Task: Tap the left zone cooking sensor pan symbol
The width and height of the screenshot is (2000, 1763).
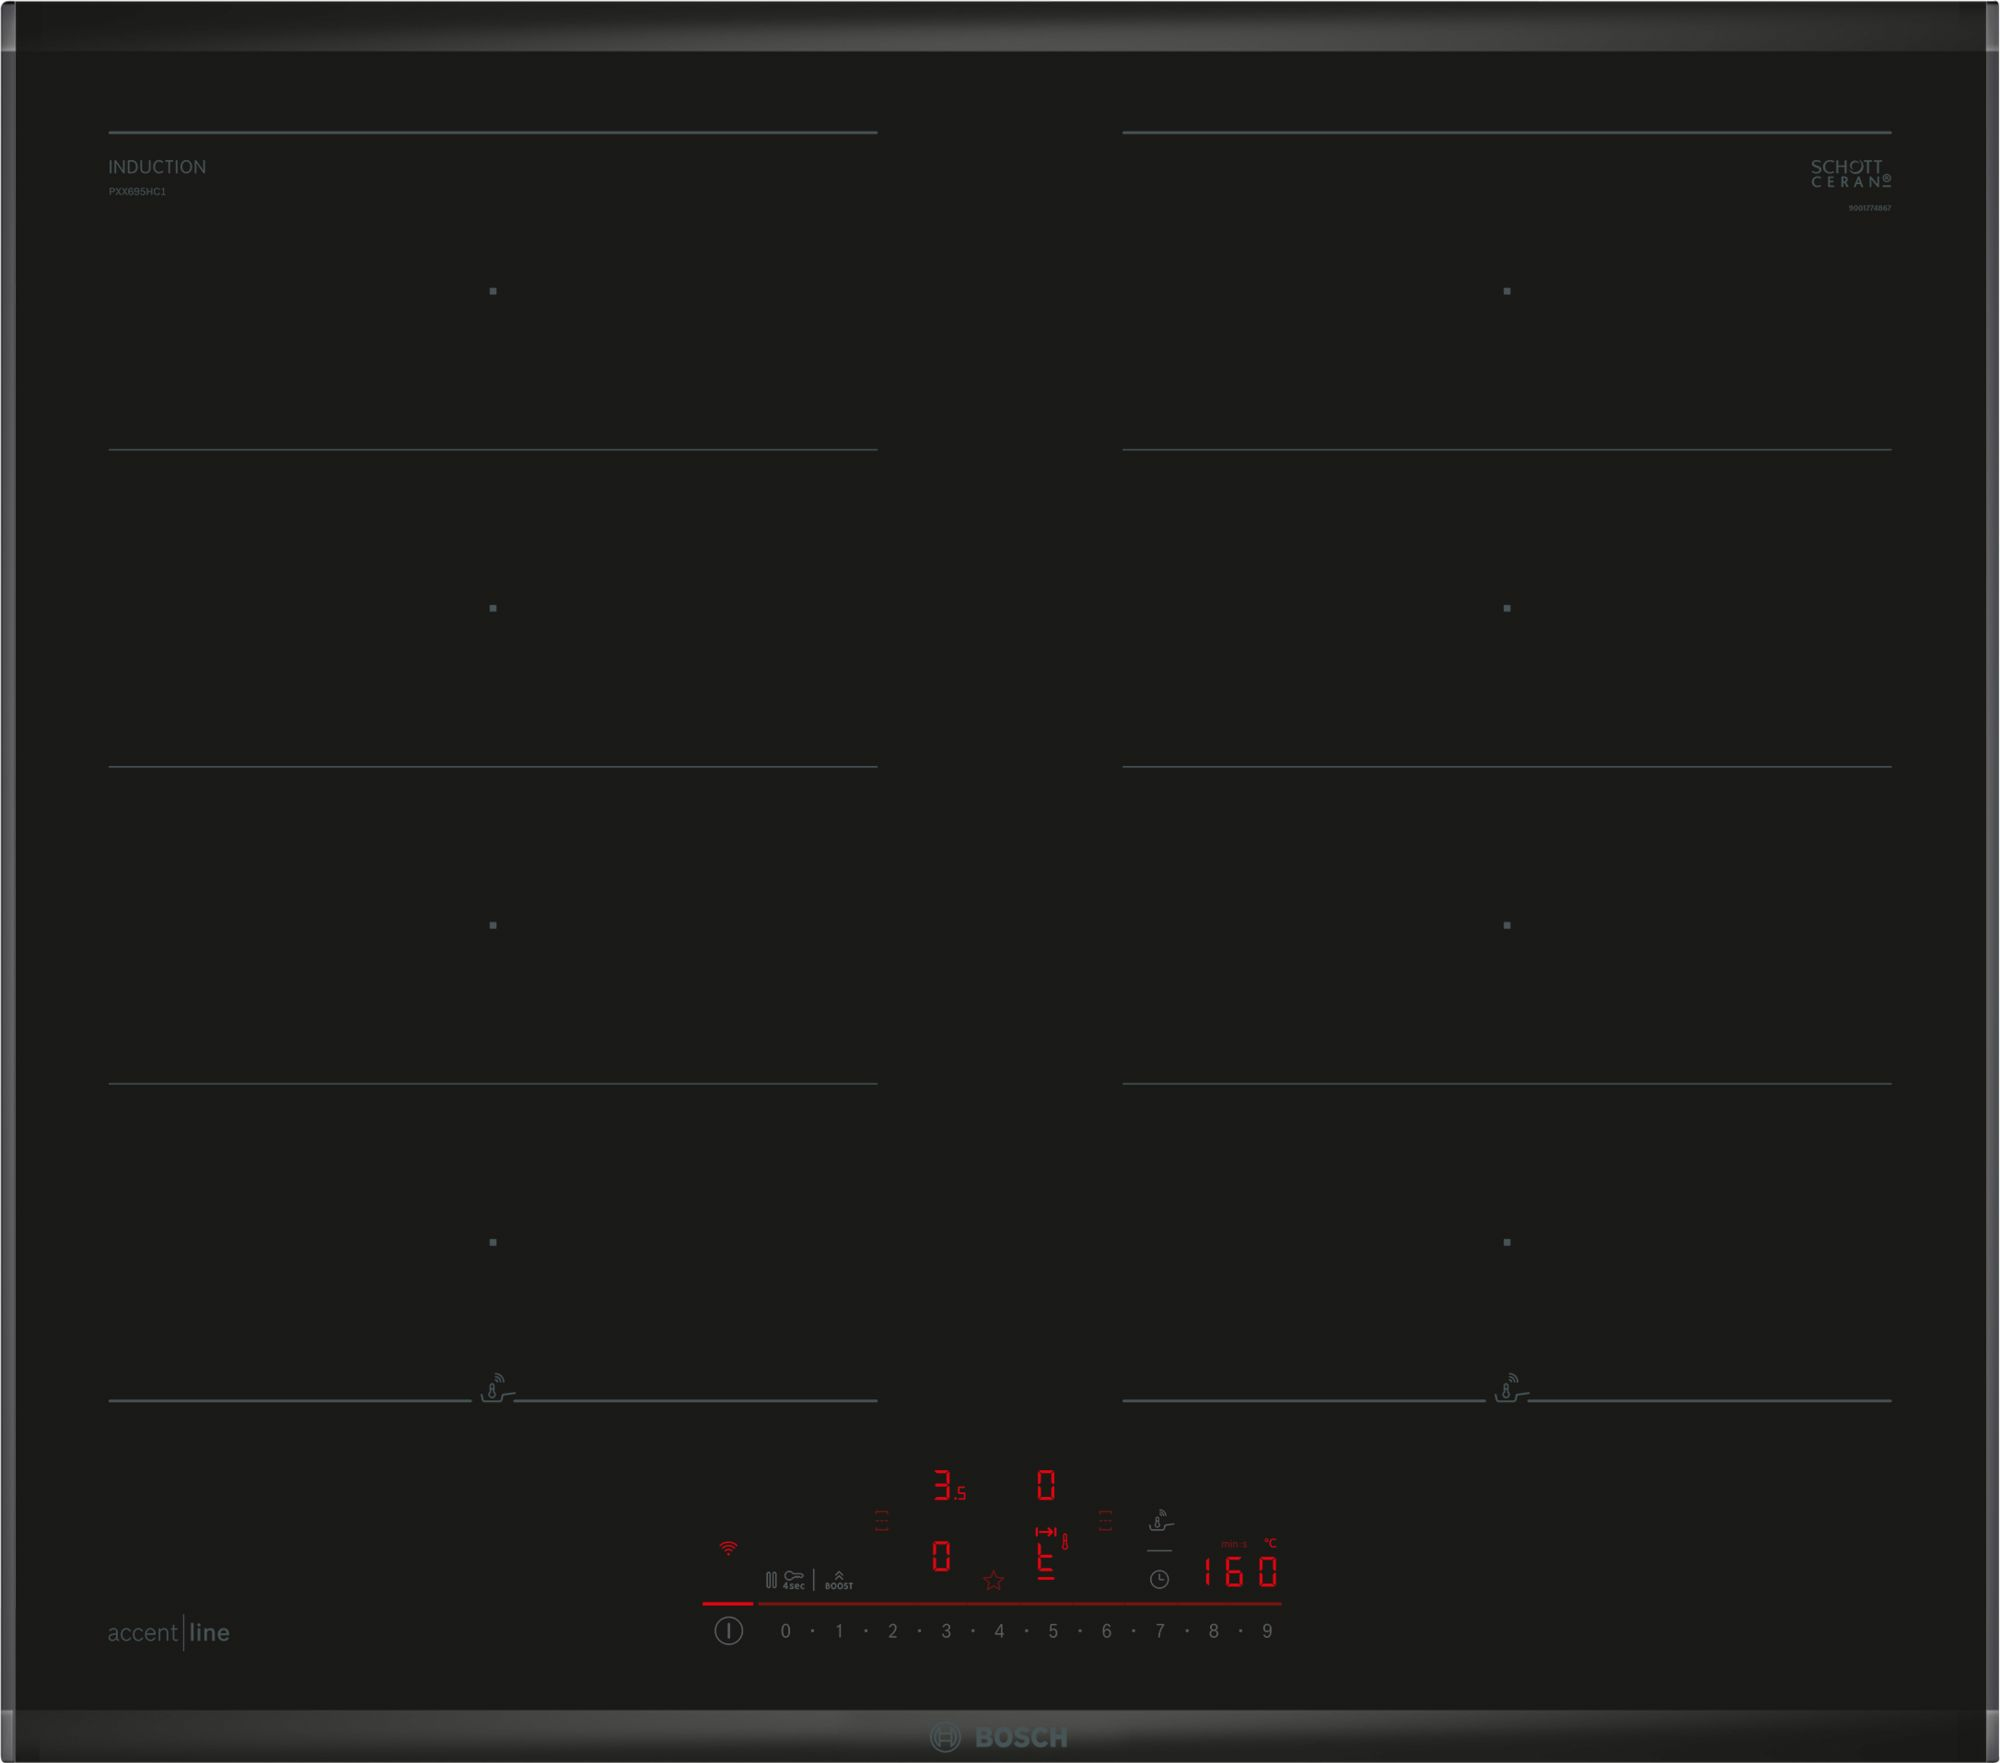Action: 497,1388
